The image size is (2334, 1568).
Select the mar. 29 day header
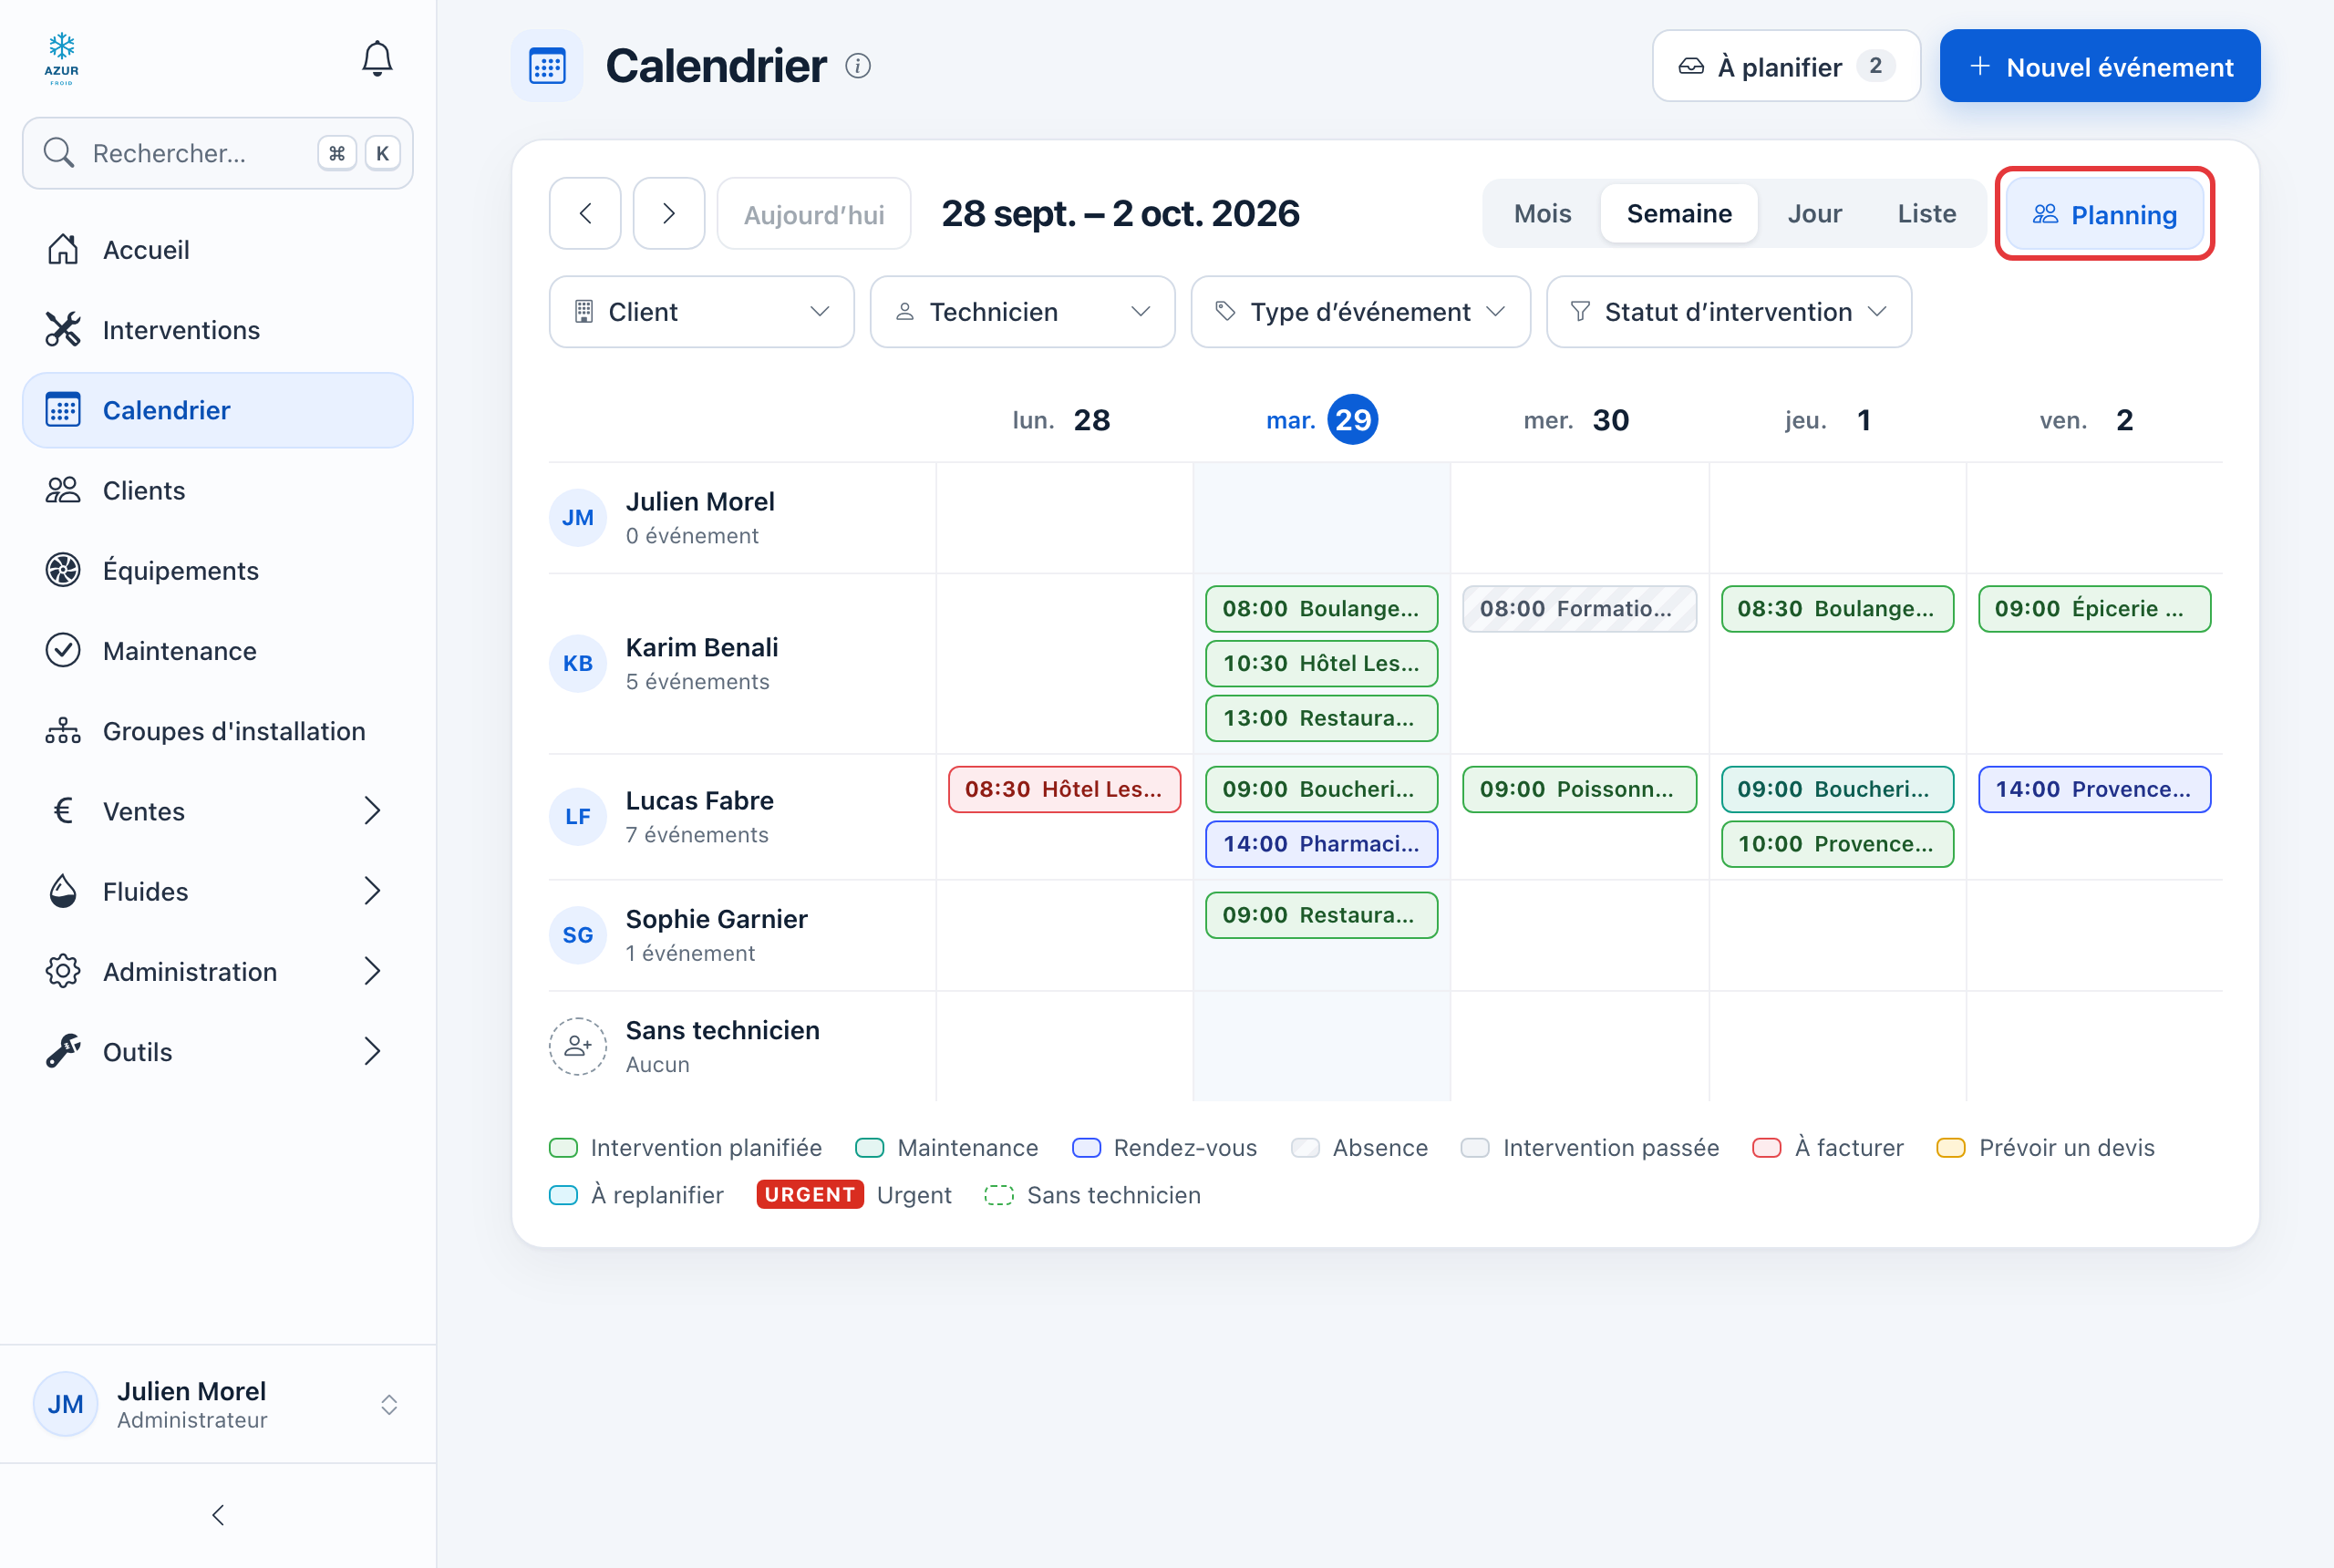tap(1321, 420)
